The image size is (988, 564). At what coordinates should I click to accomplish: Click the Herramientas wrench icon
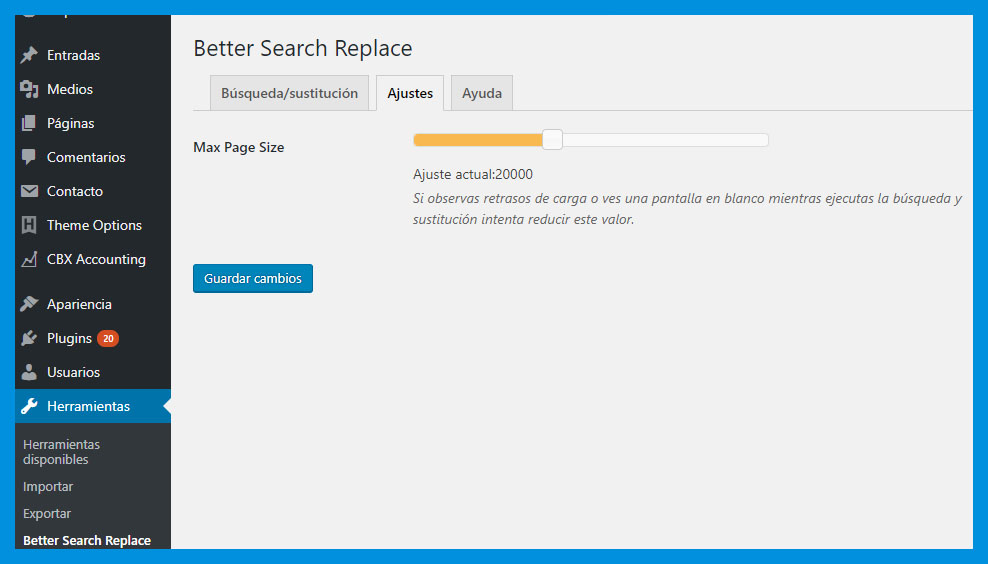click(x=29, y=406)
